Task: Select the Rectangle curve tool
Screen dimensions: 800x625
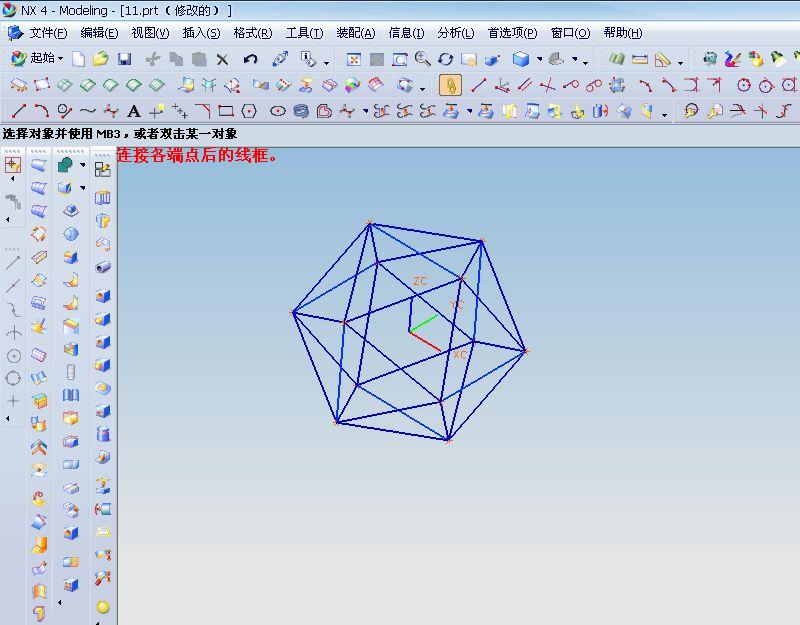Action: 226,111
